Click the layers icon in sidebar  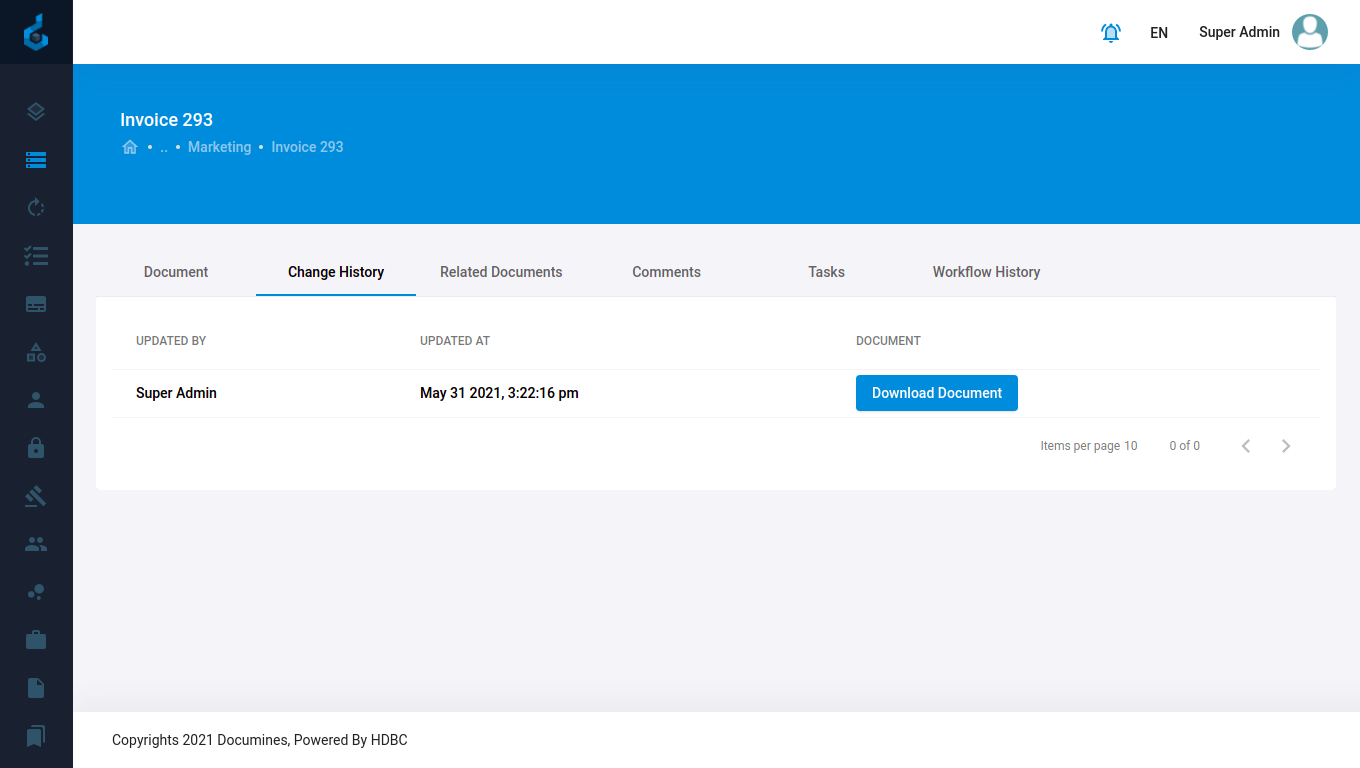36,112
